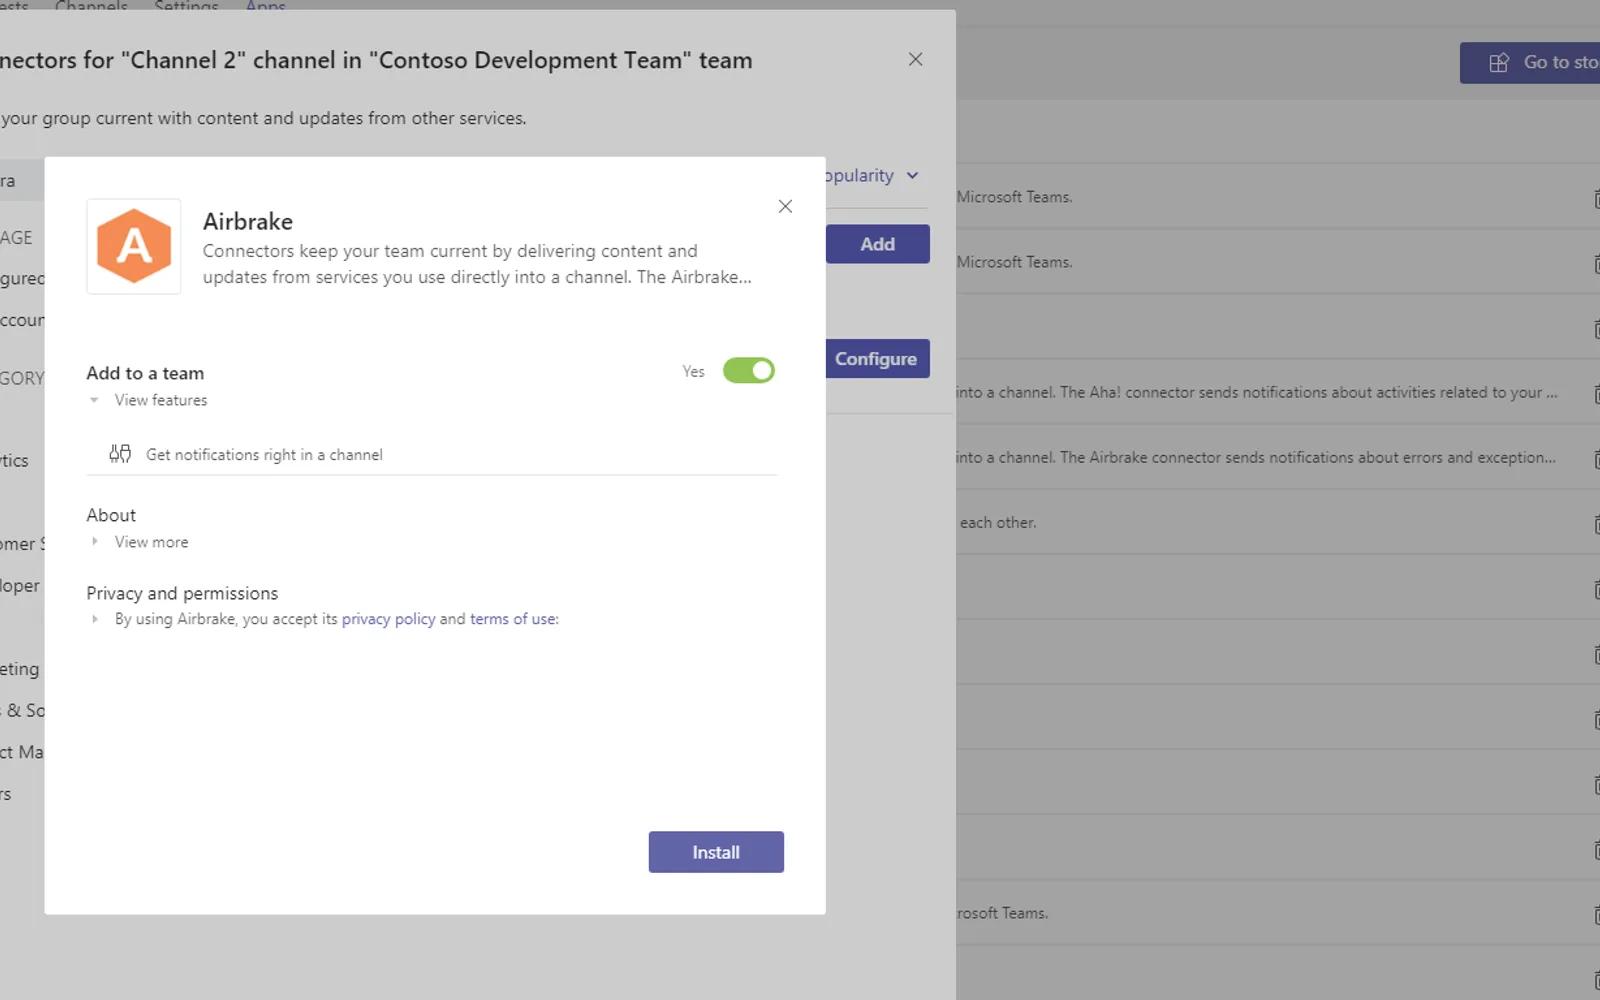Viewport: 1600px width, 1000px height.
Task: Click the Go to store button
Action: pyautogui.click(x=1530, y=63)
